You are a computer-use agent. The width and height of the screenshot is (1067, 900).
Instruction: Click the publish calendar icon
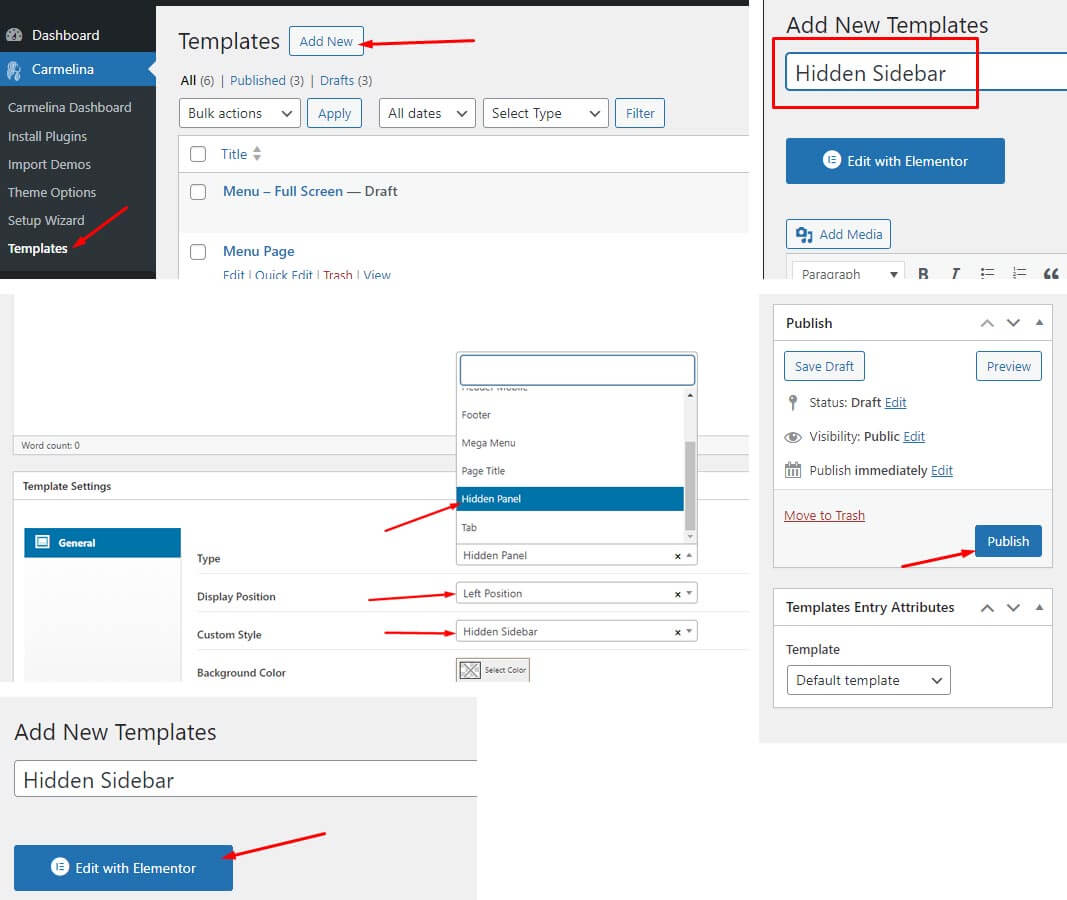[x=793, y=470]
